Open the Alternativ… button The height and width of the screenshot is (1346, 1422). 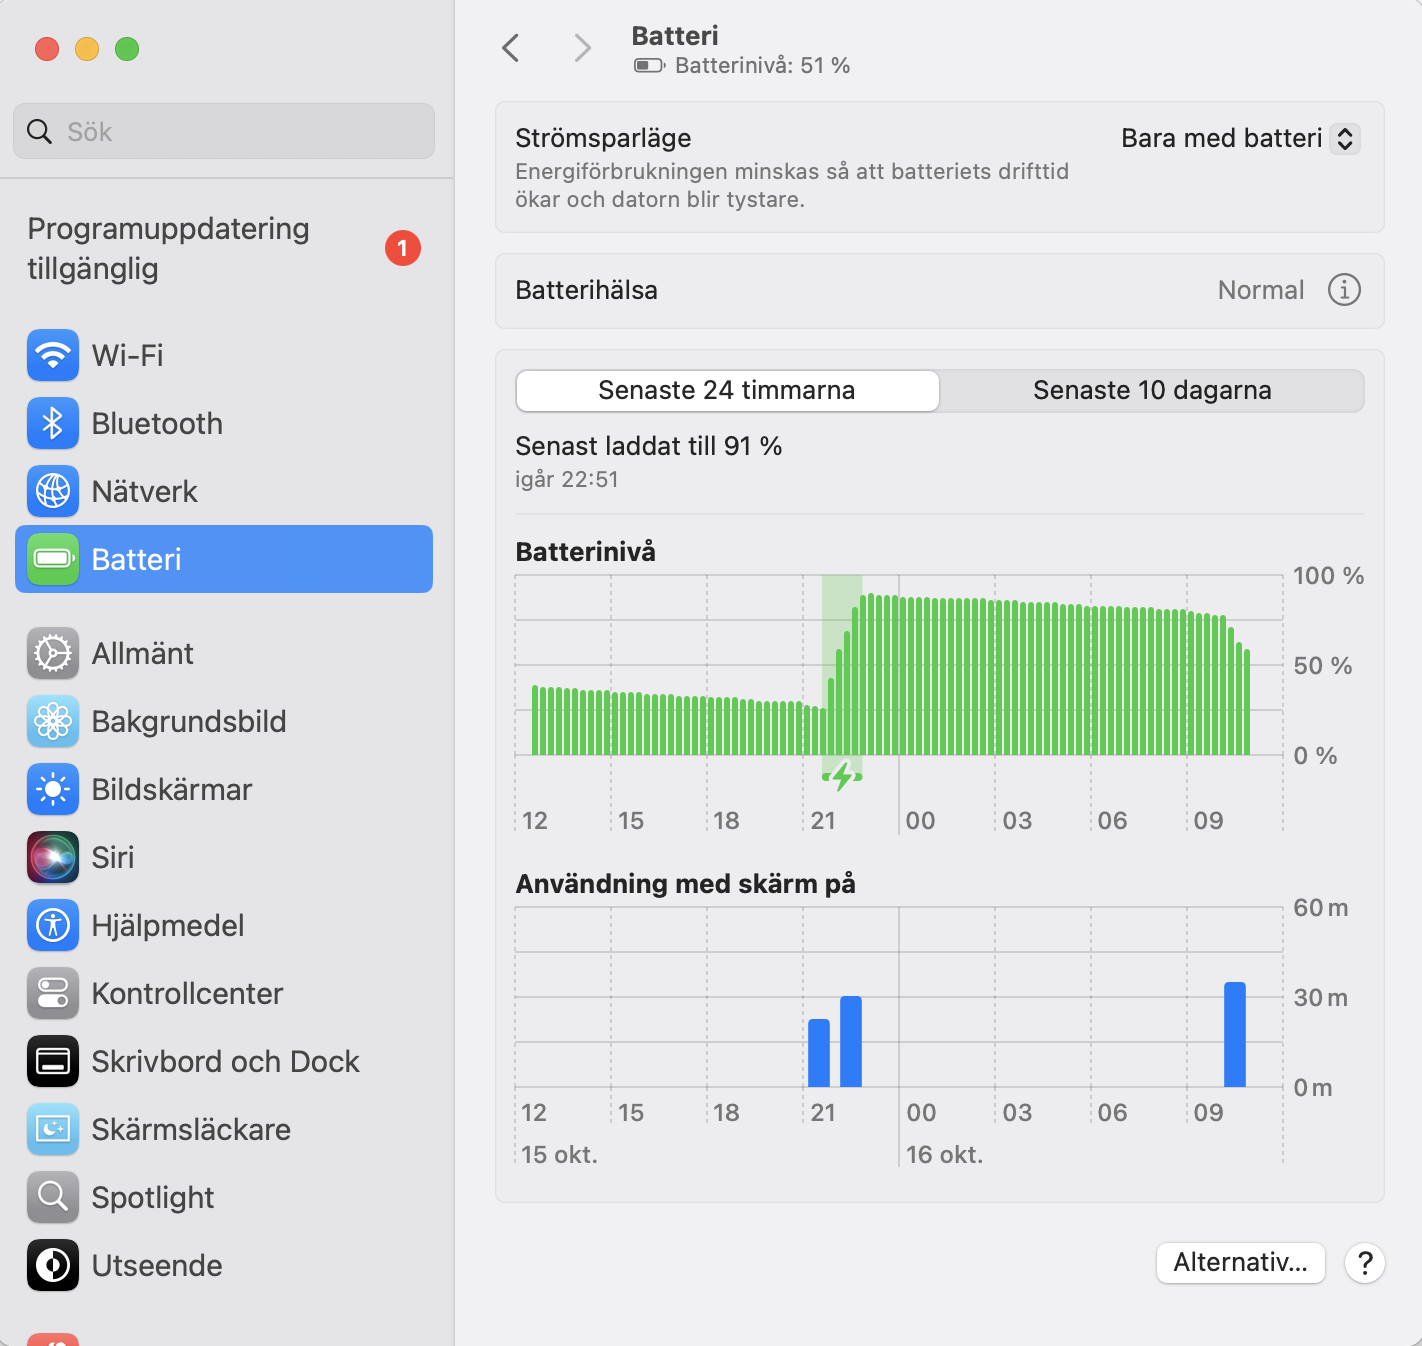pyautogui.click(x=1241, y=1262)
